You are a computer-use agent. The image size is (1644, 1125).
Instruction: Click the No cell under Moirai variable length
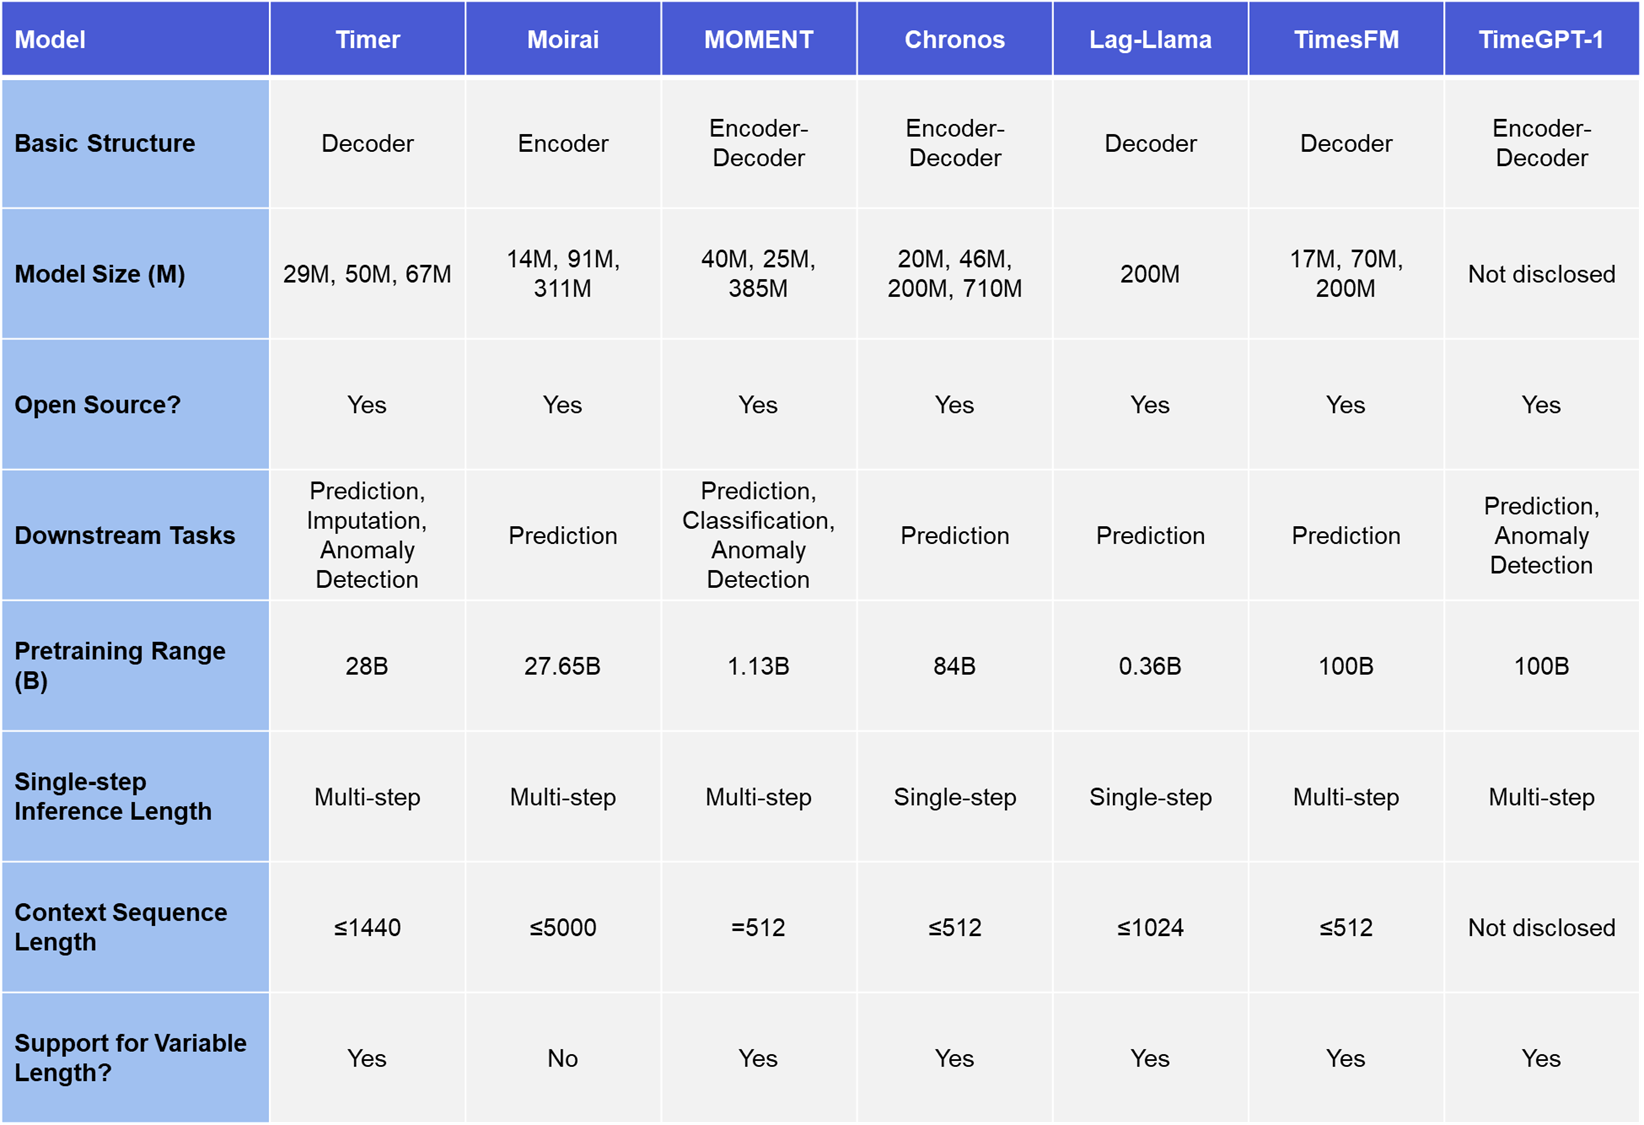(563, 1057)
